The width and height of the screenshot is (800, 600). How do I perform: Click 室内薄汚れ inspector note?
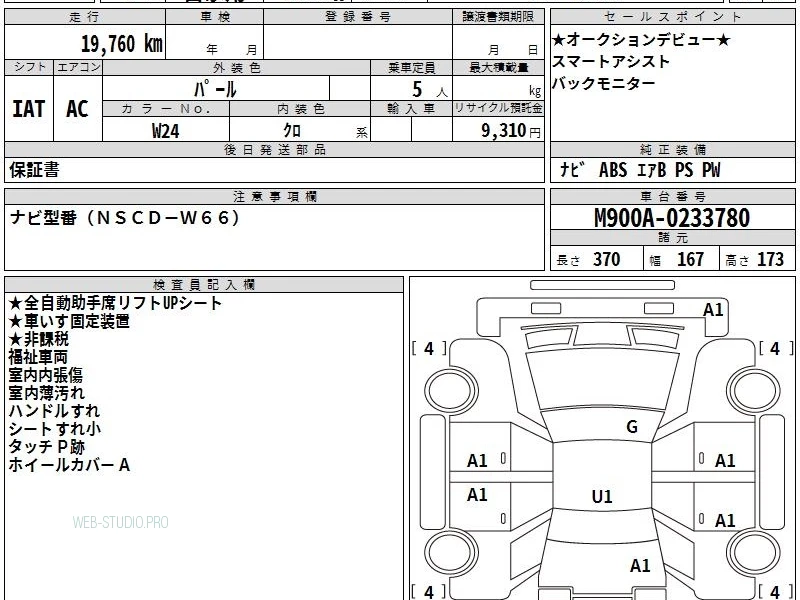(46, 393)
